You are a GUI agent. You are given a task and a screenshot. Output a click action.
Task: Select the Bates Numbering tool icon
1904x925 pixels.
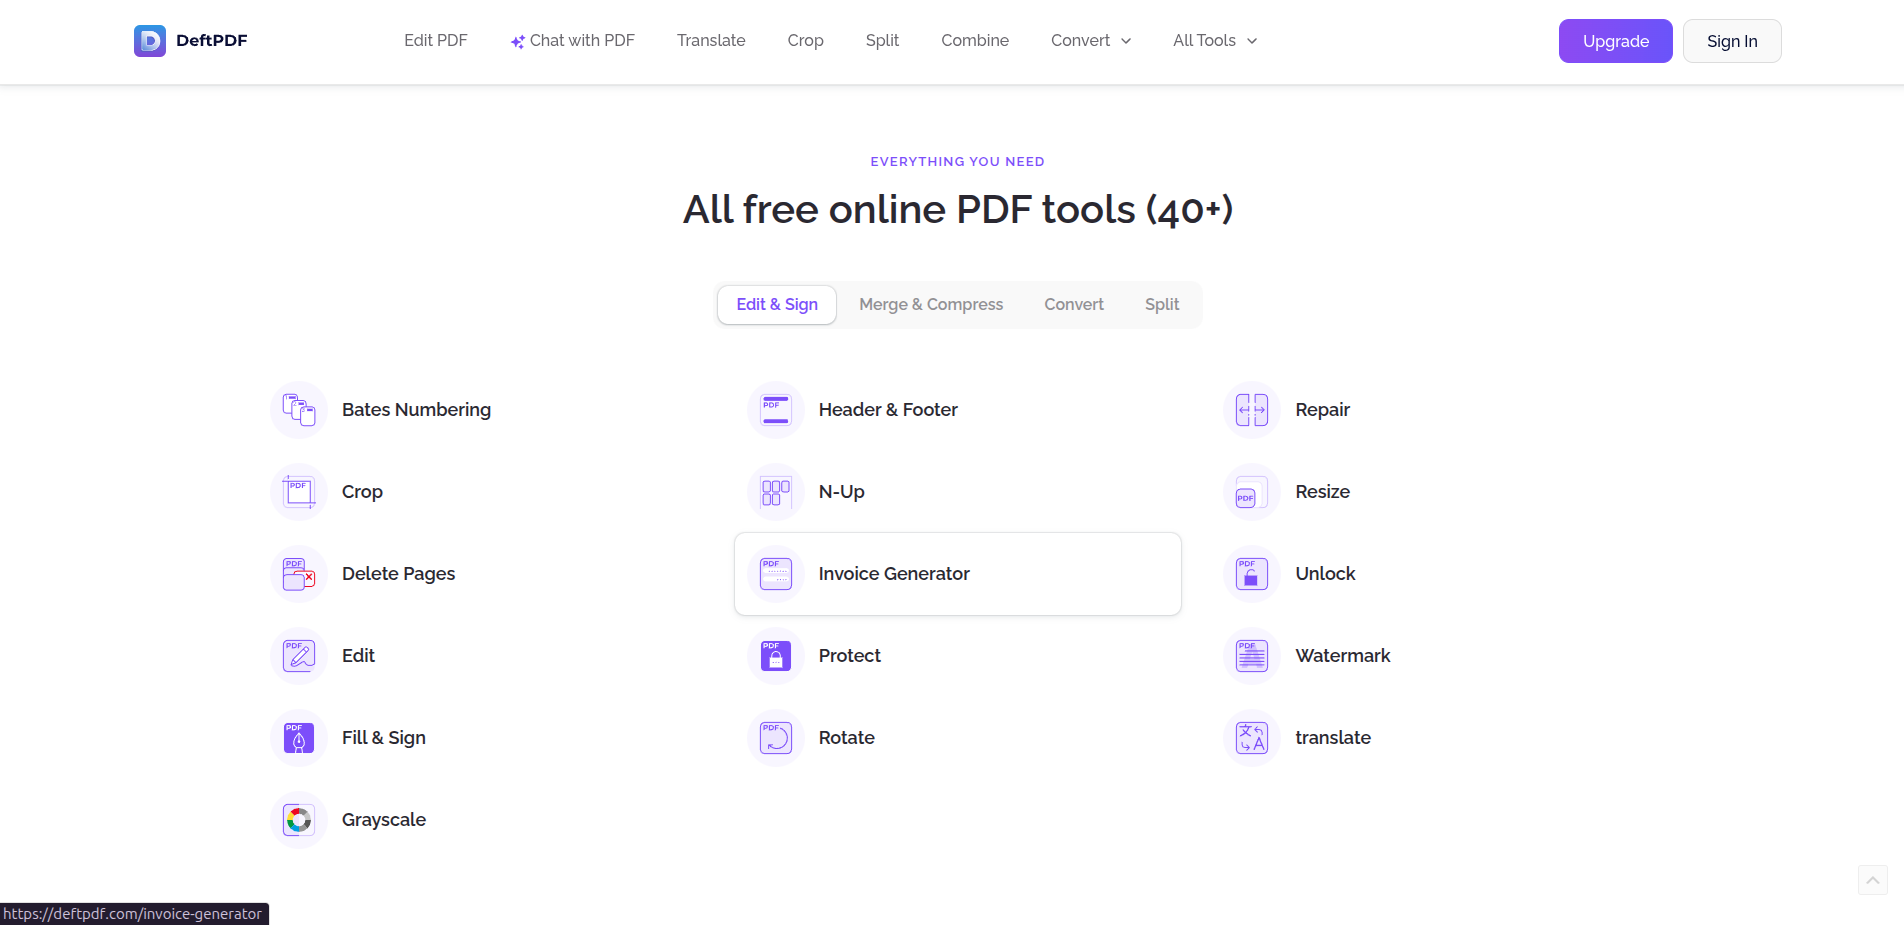pyautogui.click(x=298, y=409)
